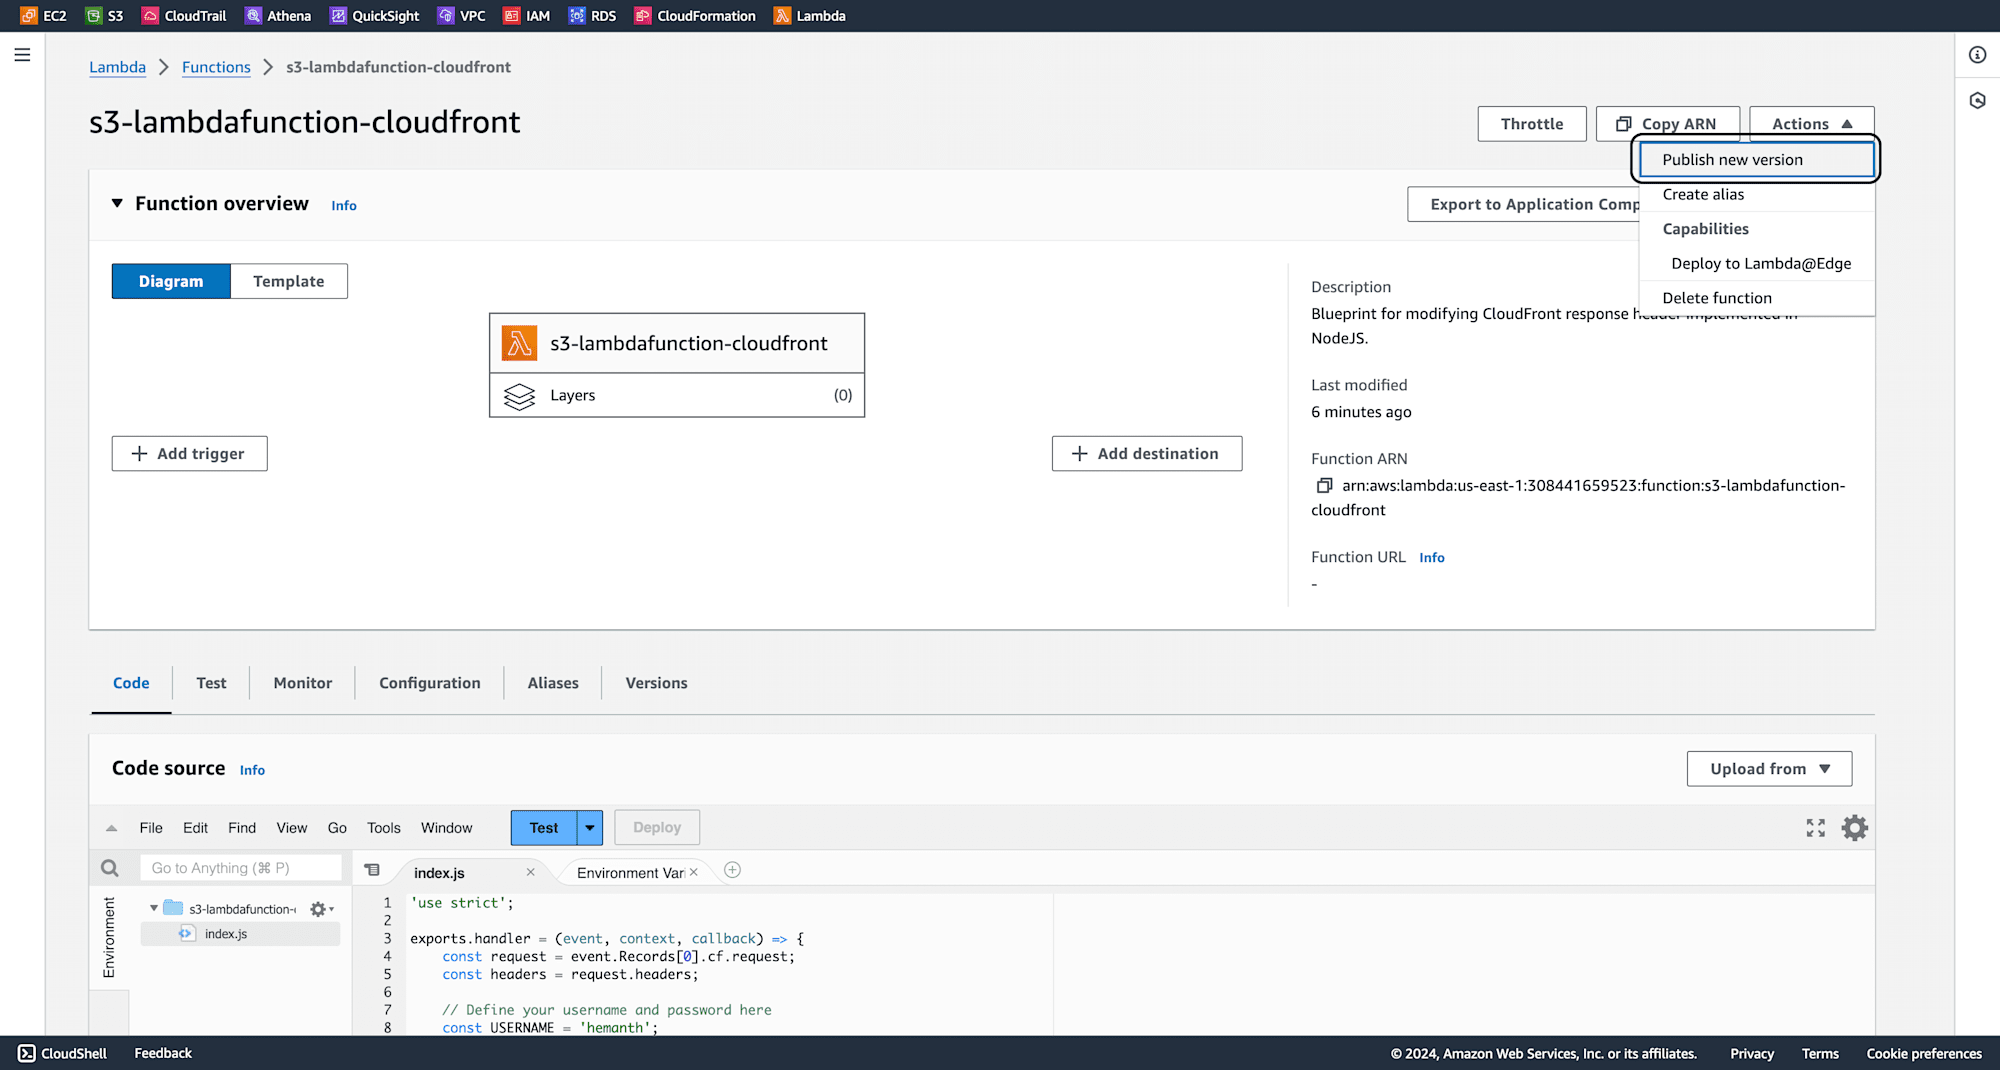
Task: Choose Delete function in the Actions menu
Action: coord(1756,298)
